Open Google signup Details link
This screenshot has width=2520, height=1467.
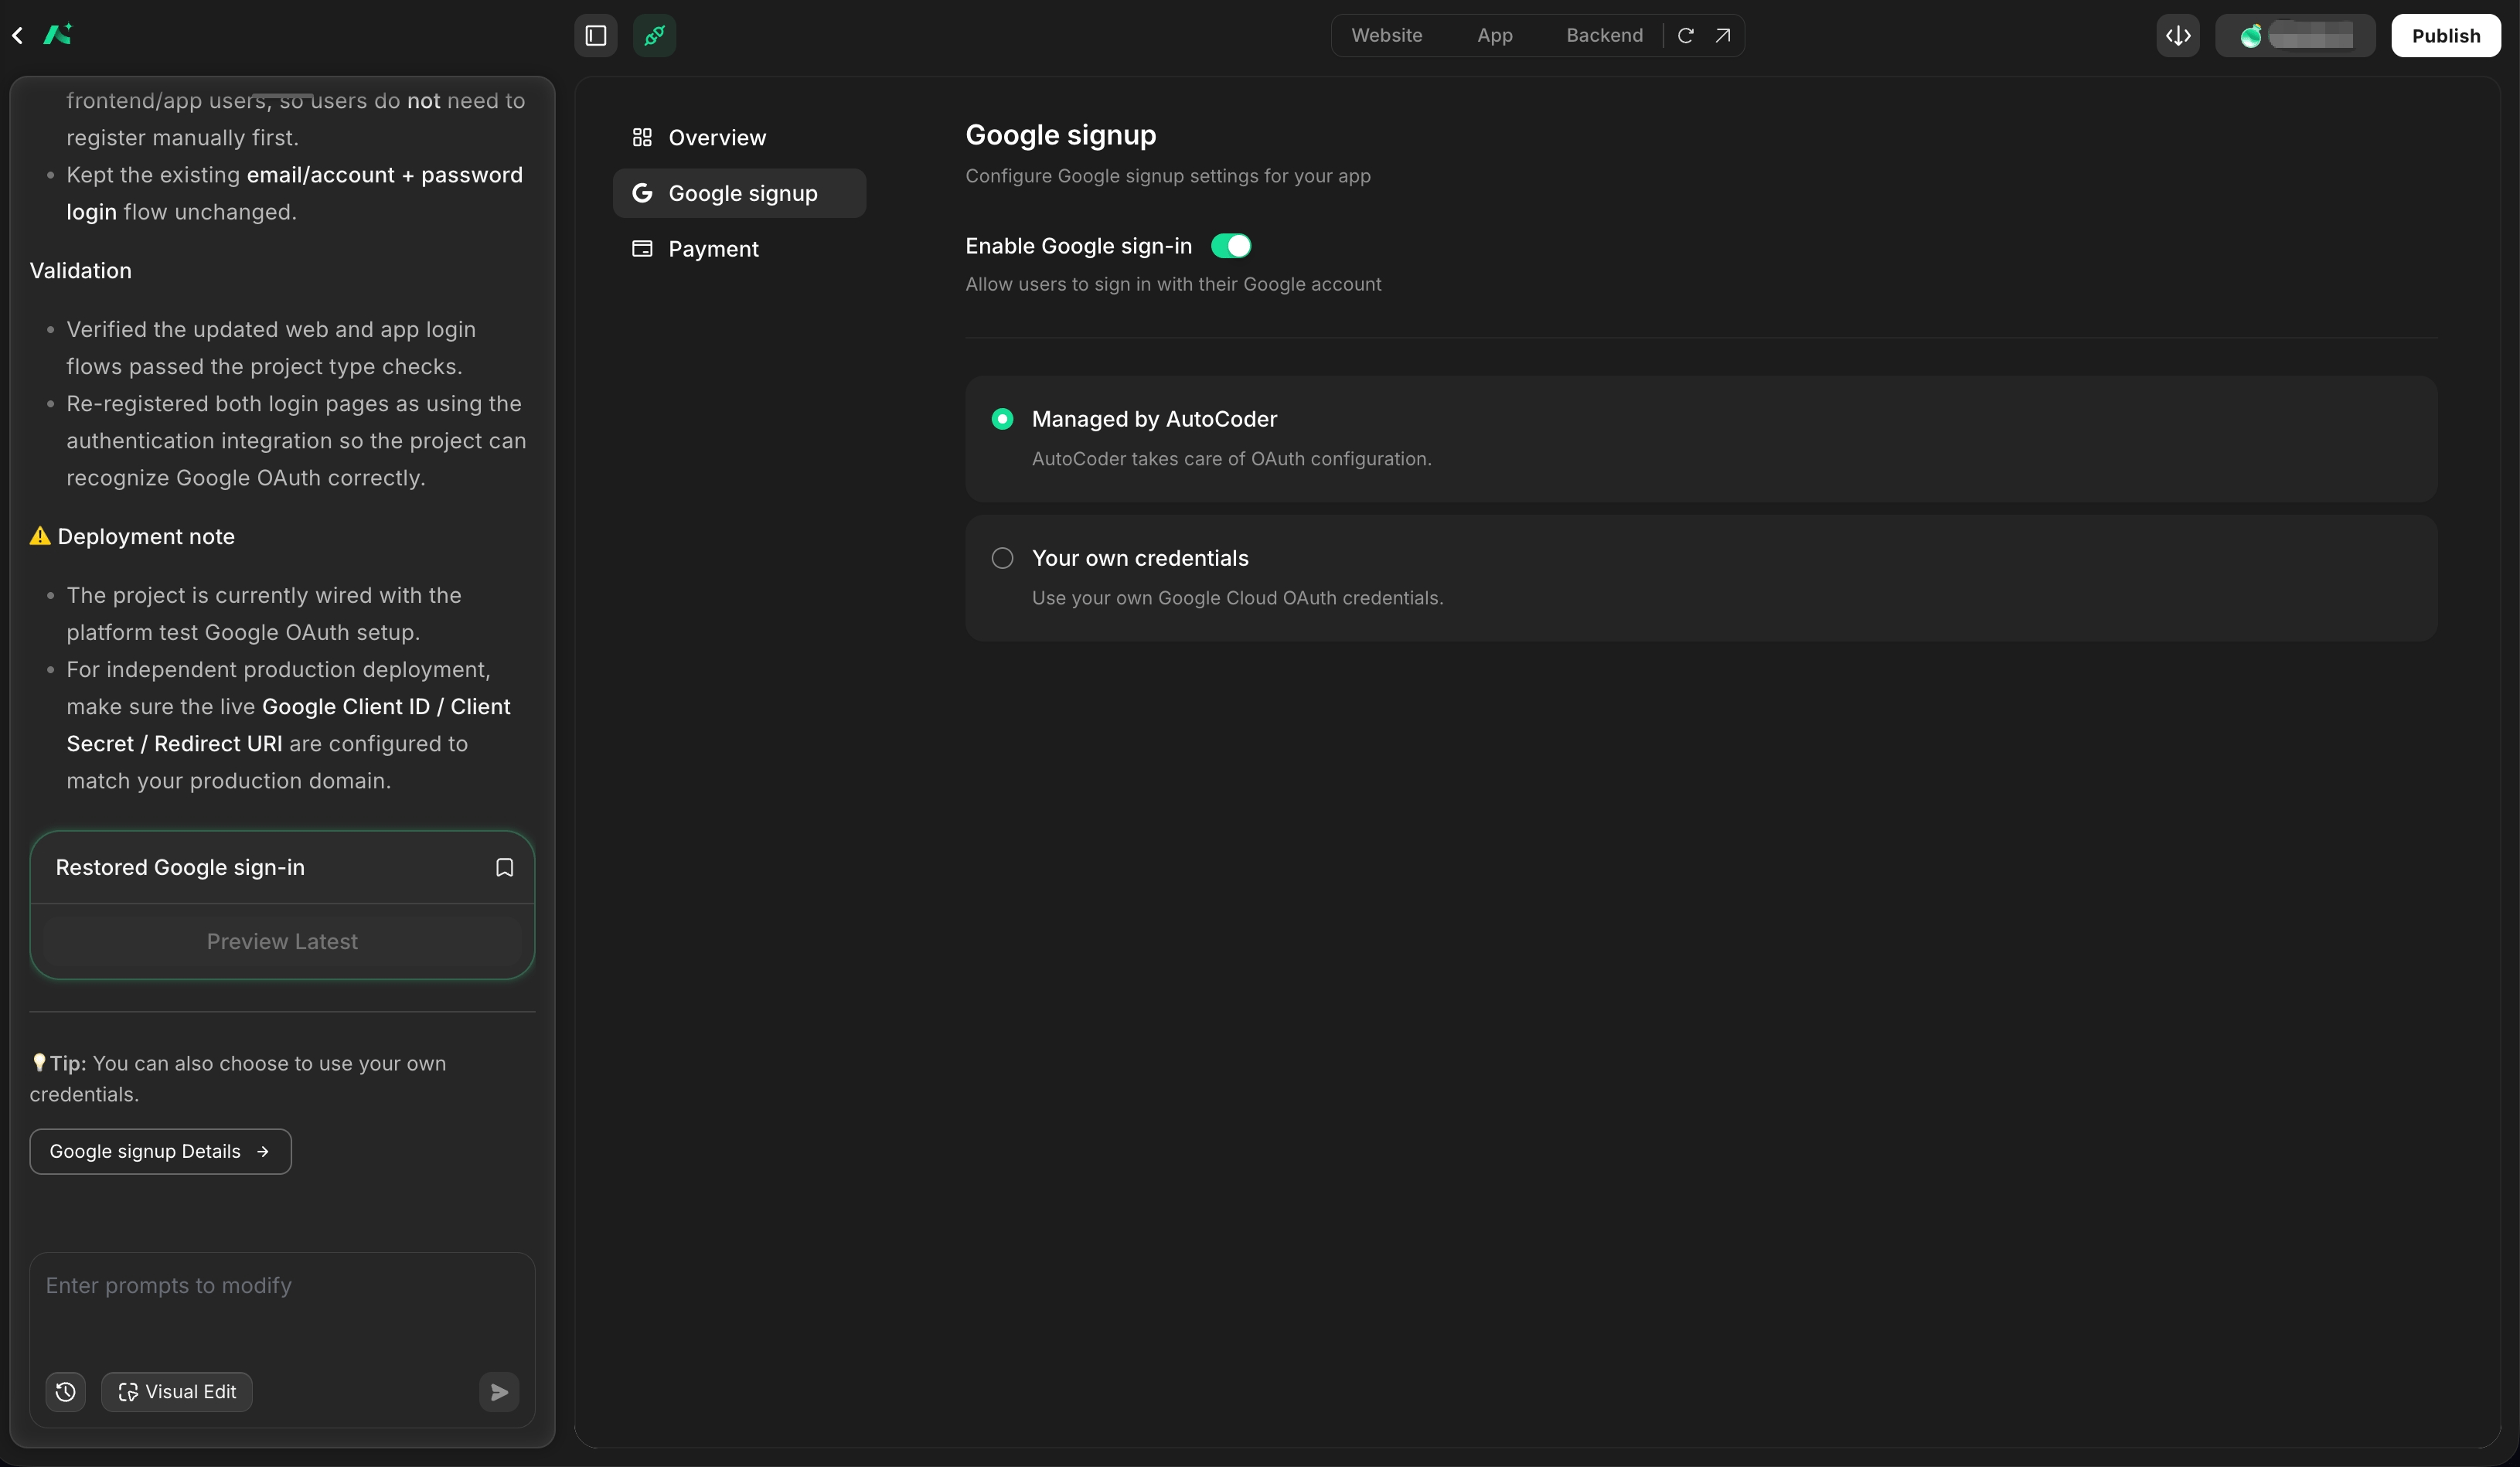click(x=160, y=1152)
